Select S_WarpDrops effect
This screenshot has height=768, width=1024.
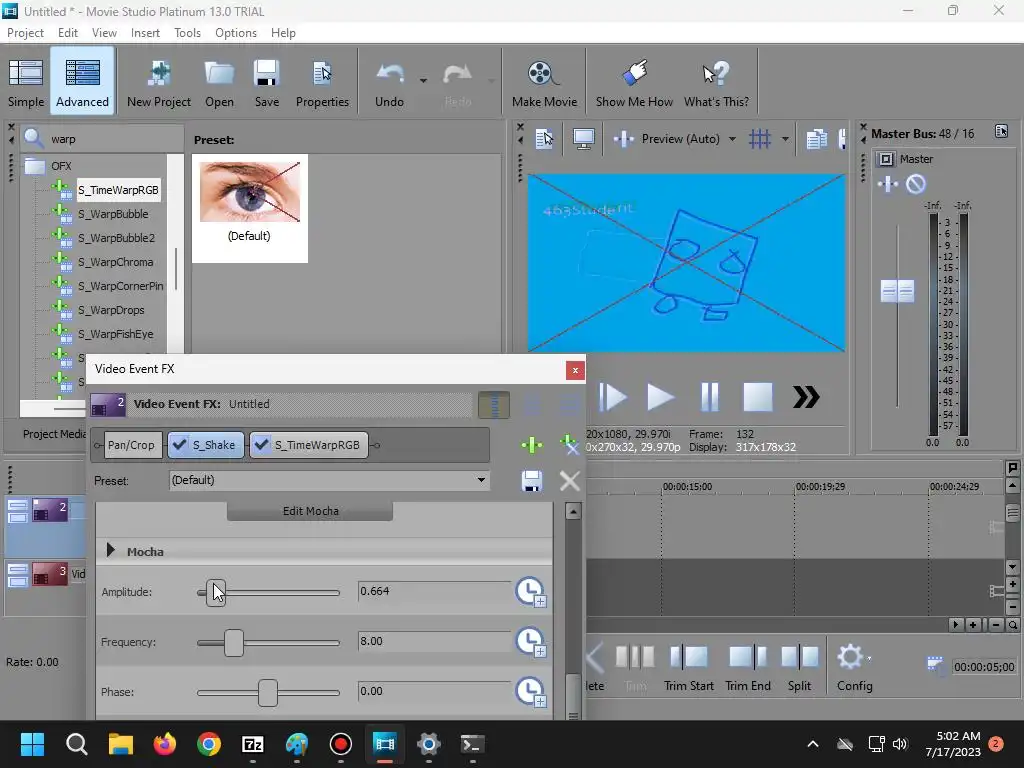pos(111,310)
